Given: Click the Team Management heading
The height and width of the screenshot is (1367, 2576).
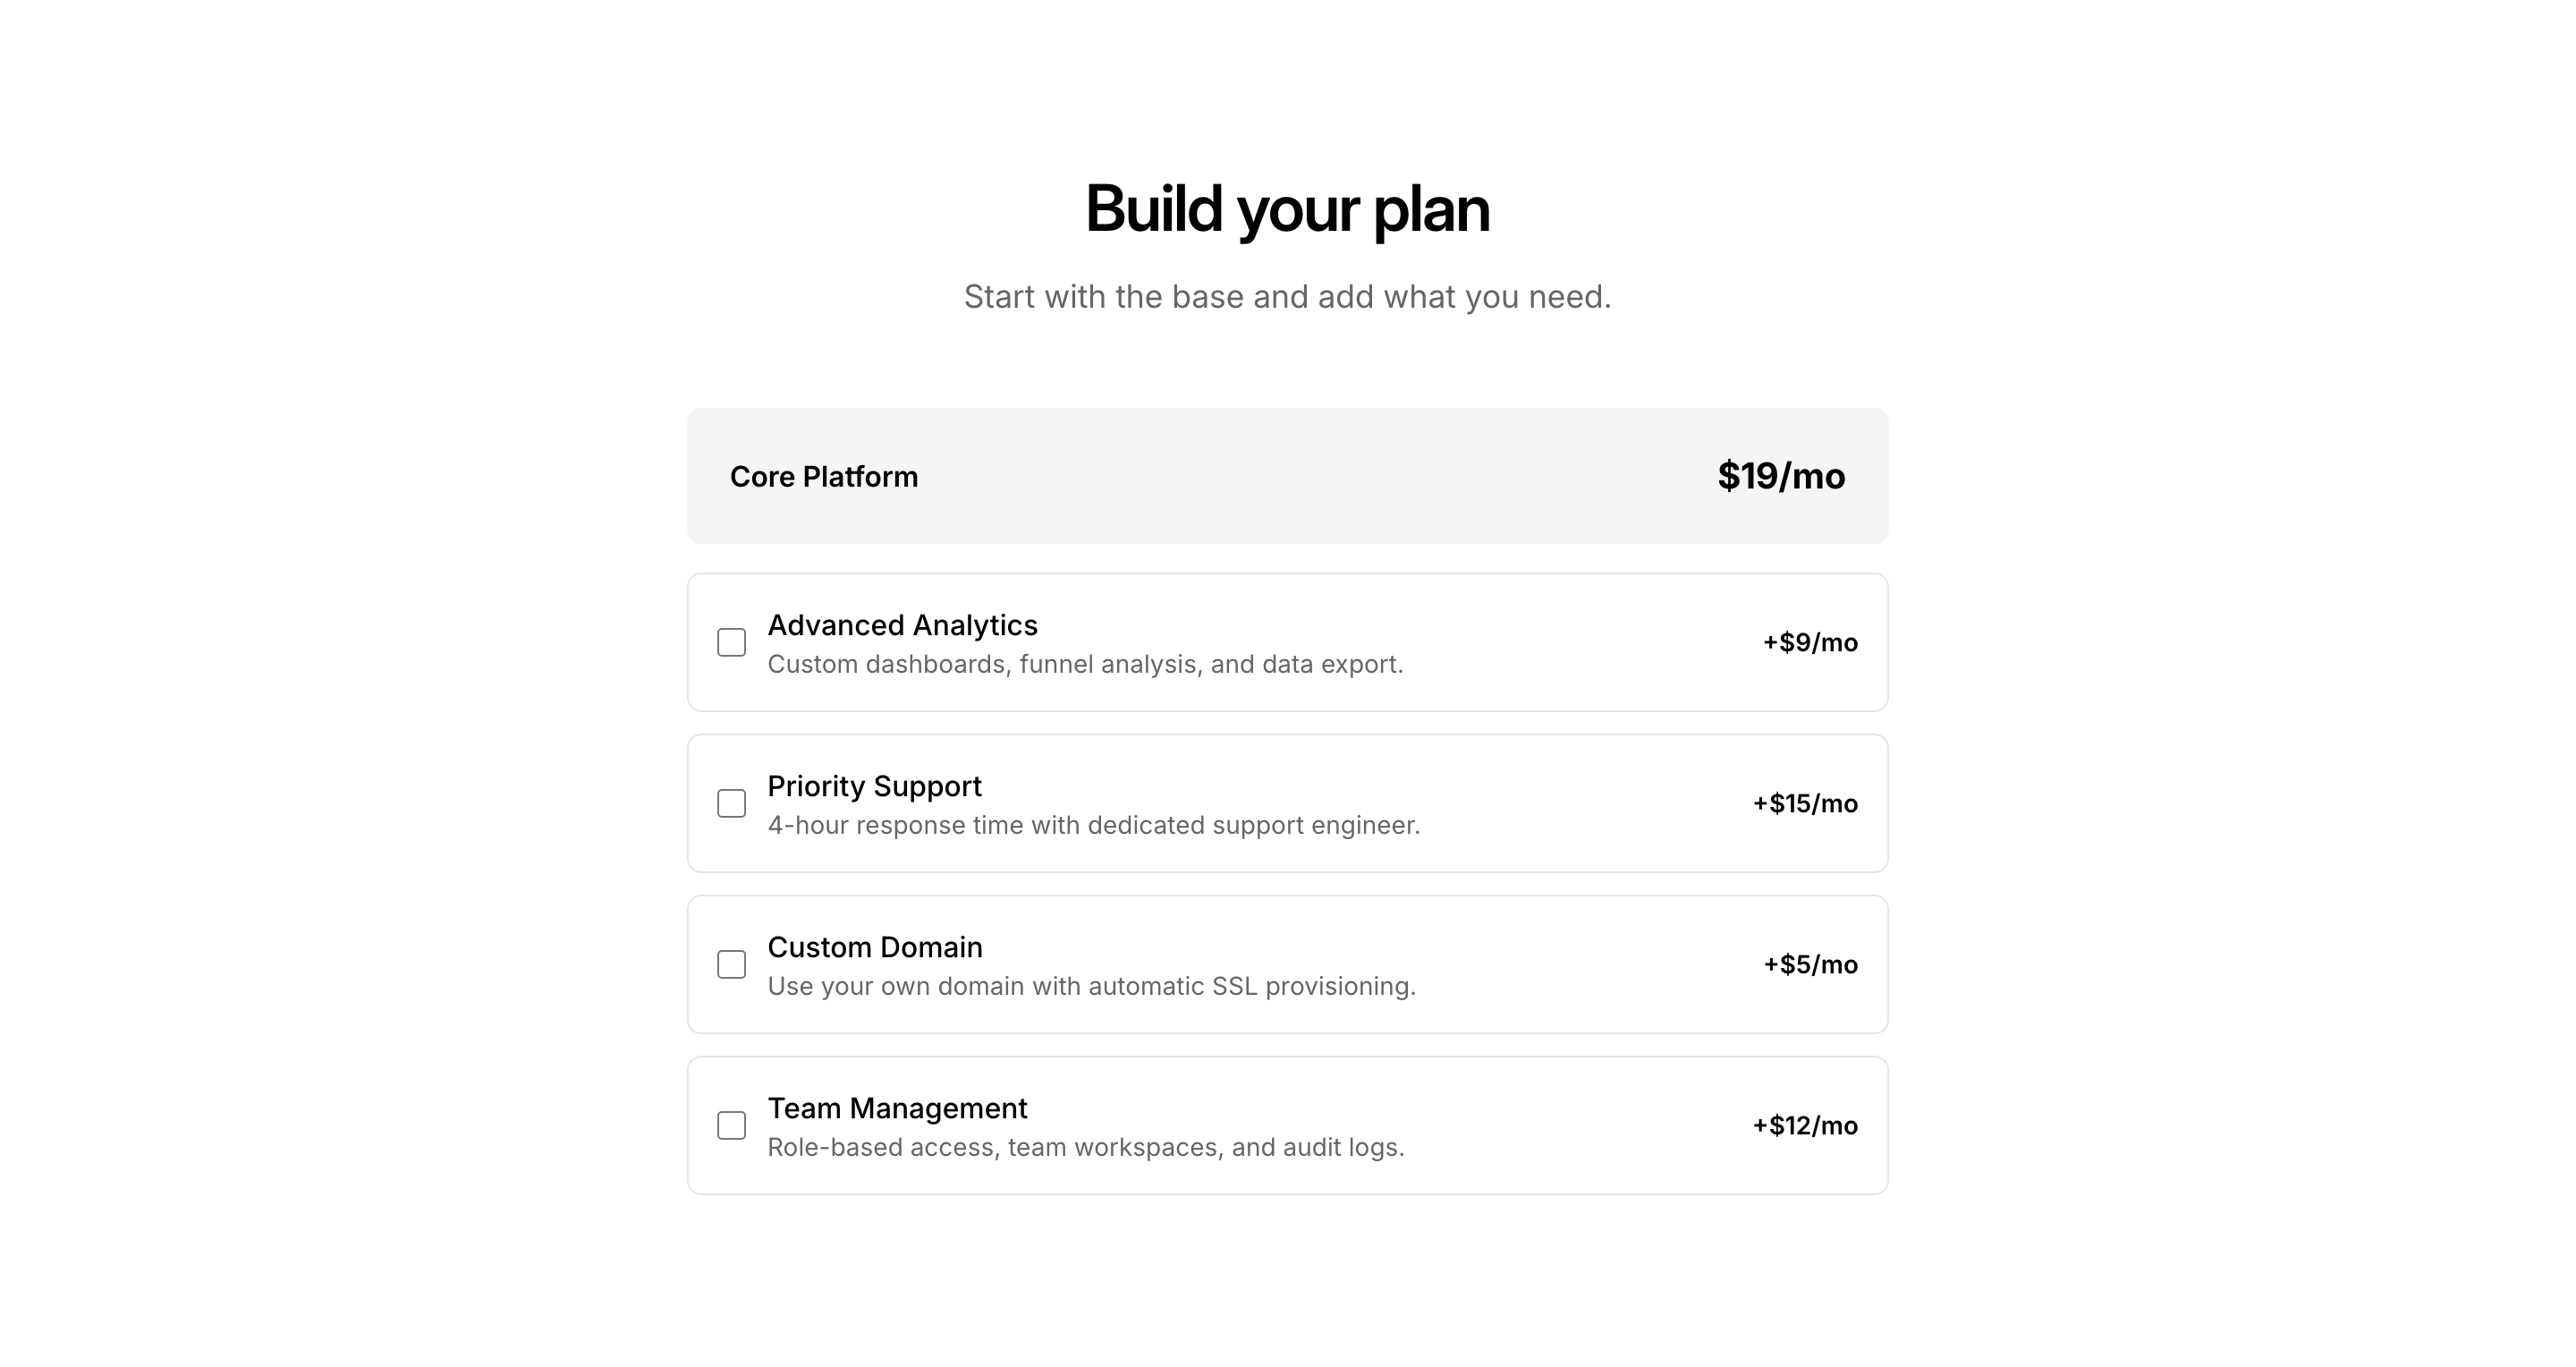Looking at the screenshot, I should [897, 1108].
